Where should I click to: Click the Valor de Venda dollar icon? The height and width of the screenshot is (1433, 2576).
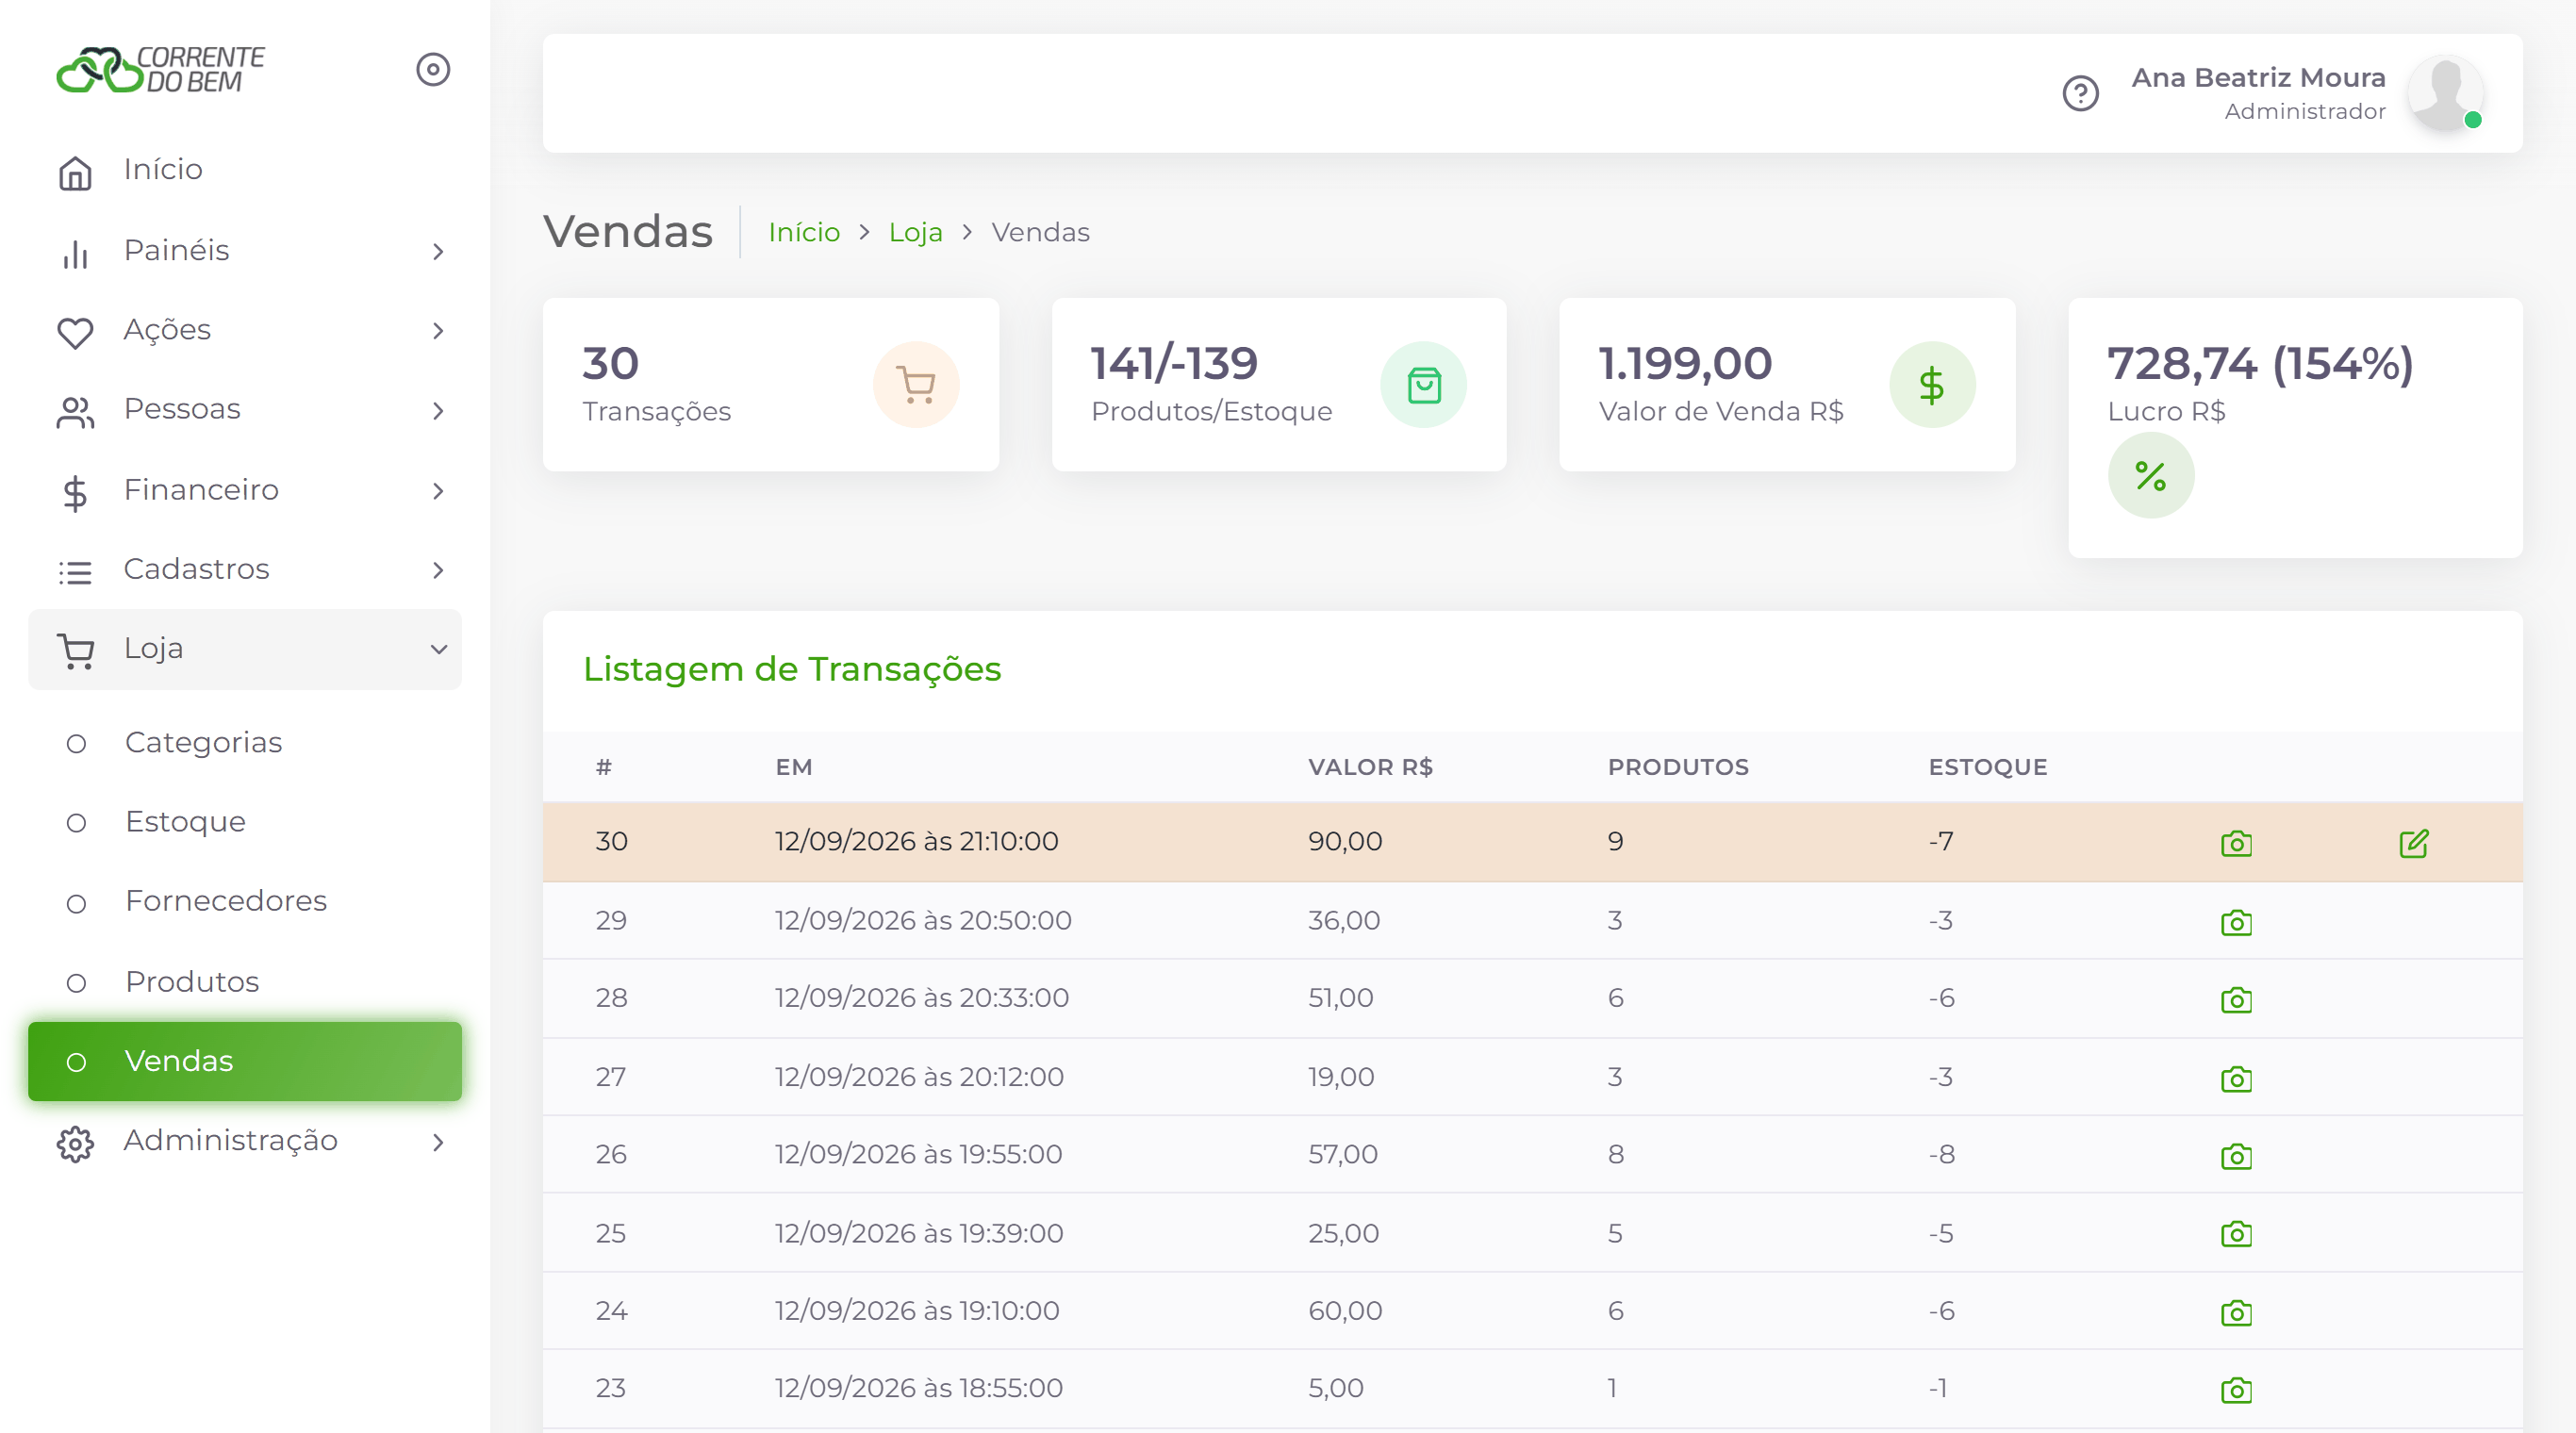click(x=1932, y=385)
